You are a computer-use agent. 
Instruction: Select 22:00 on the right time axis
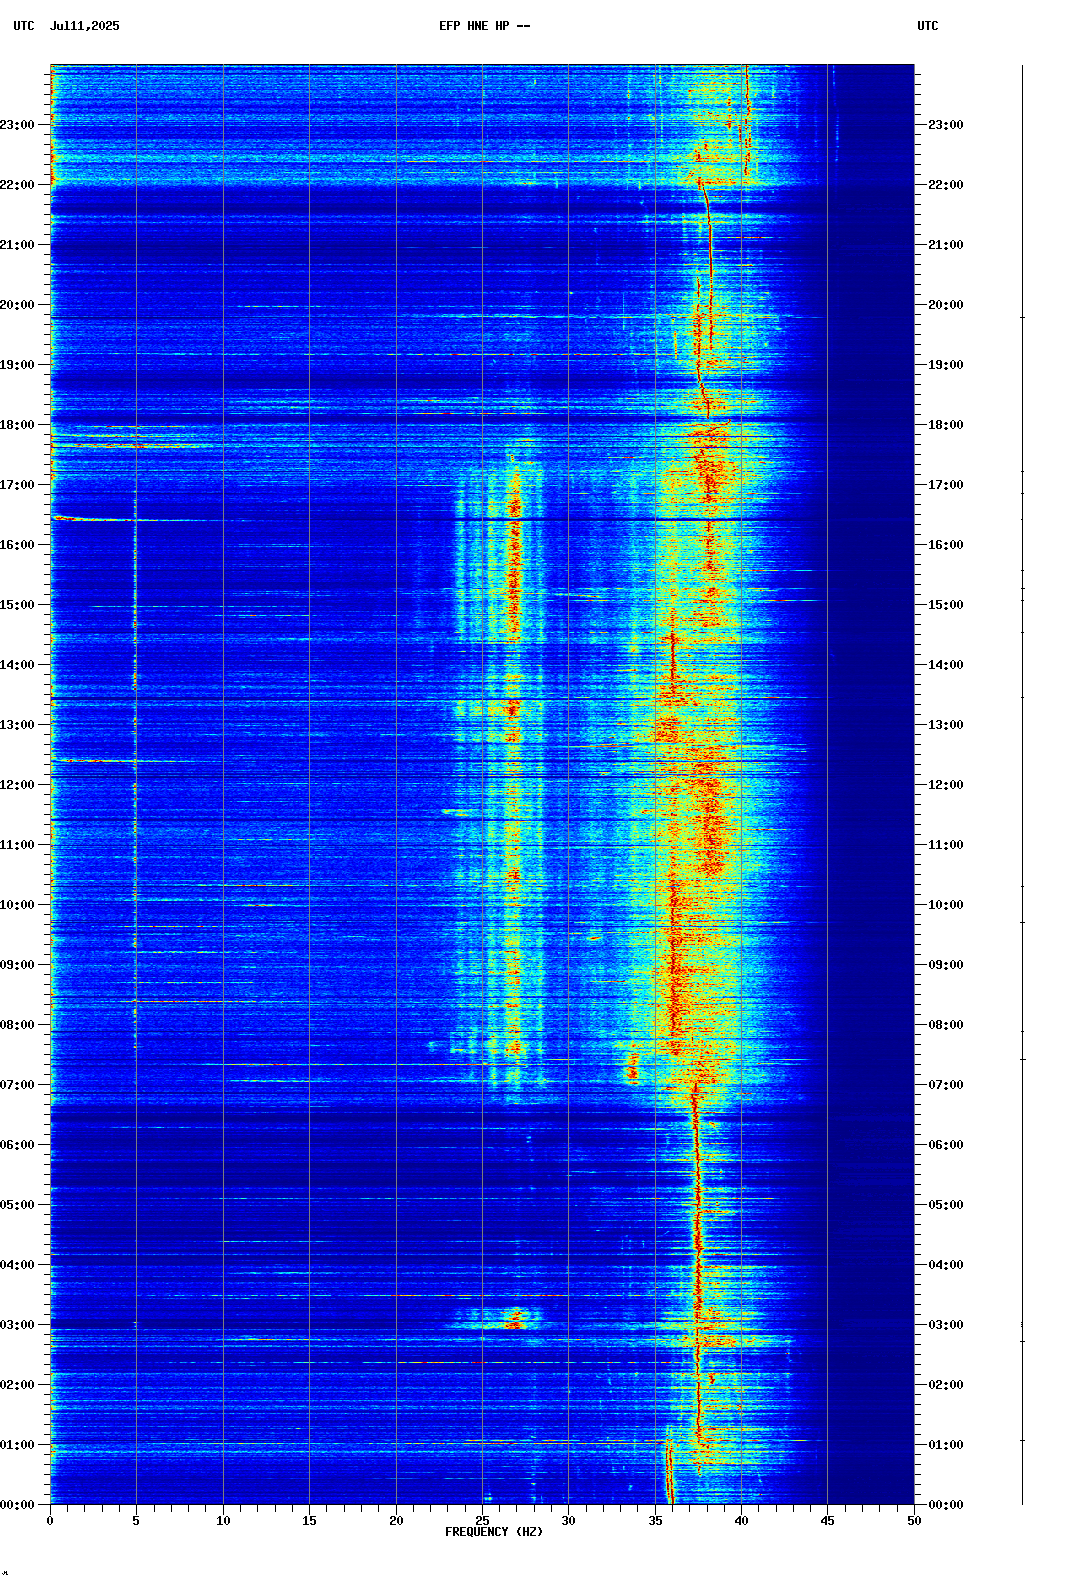(x=946, y=185)
